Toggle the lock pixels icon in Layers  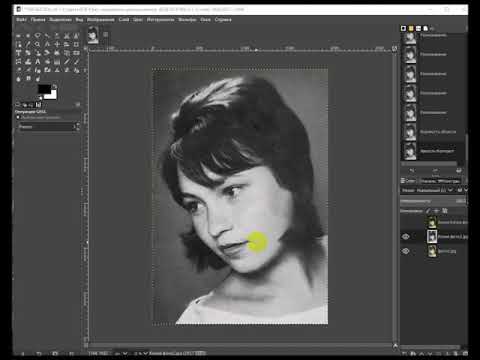428,211
